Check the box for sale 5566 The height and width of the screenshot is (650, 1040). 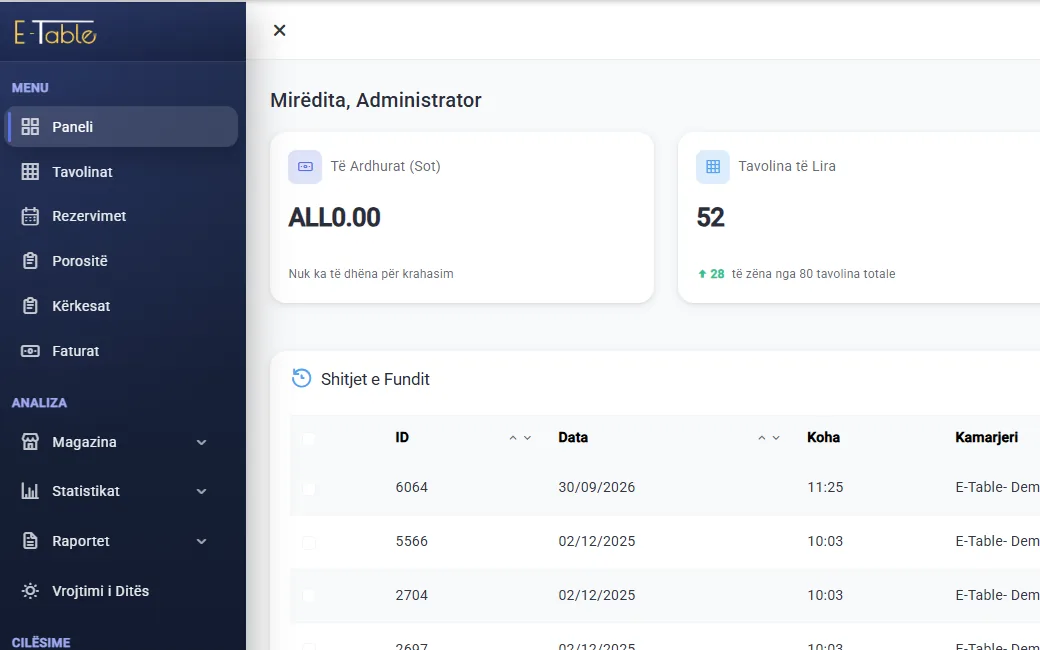308,542
